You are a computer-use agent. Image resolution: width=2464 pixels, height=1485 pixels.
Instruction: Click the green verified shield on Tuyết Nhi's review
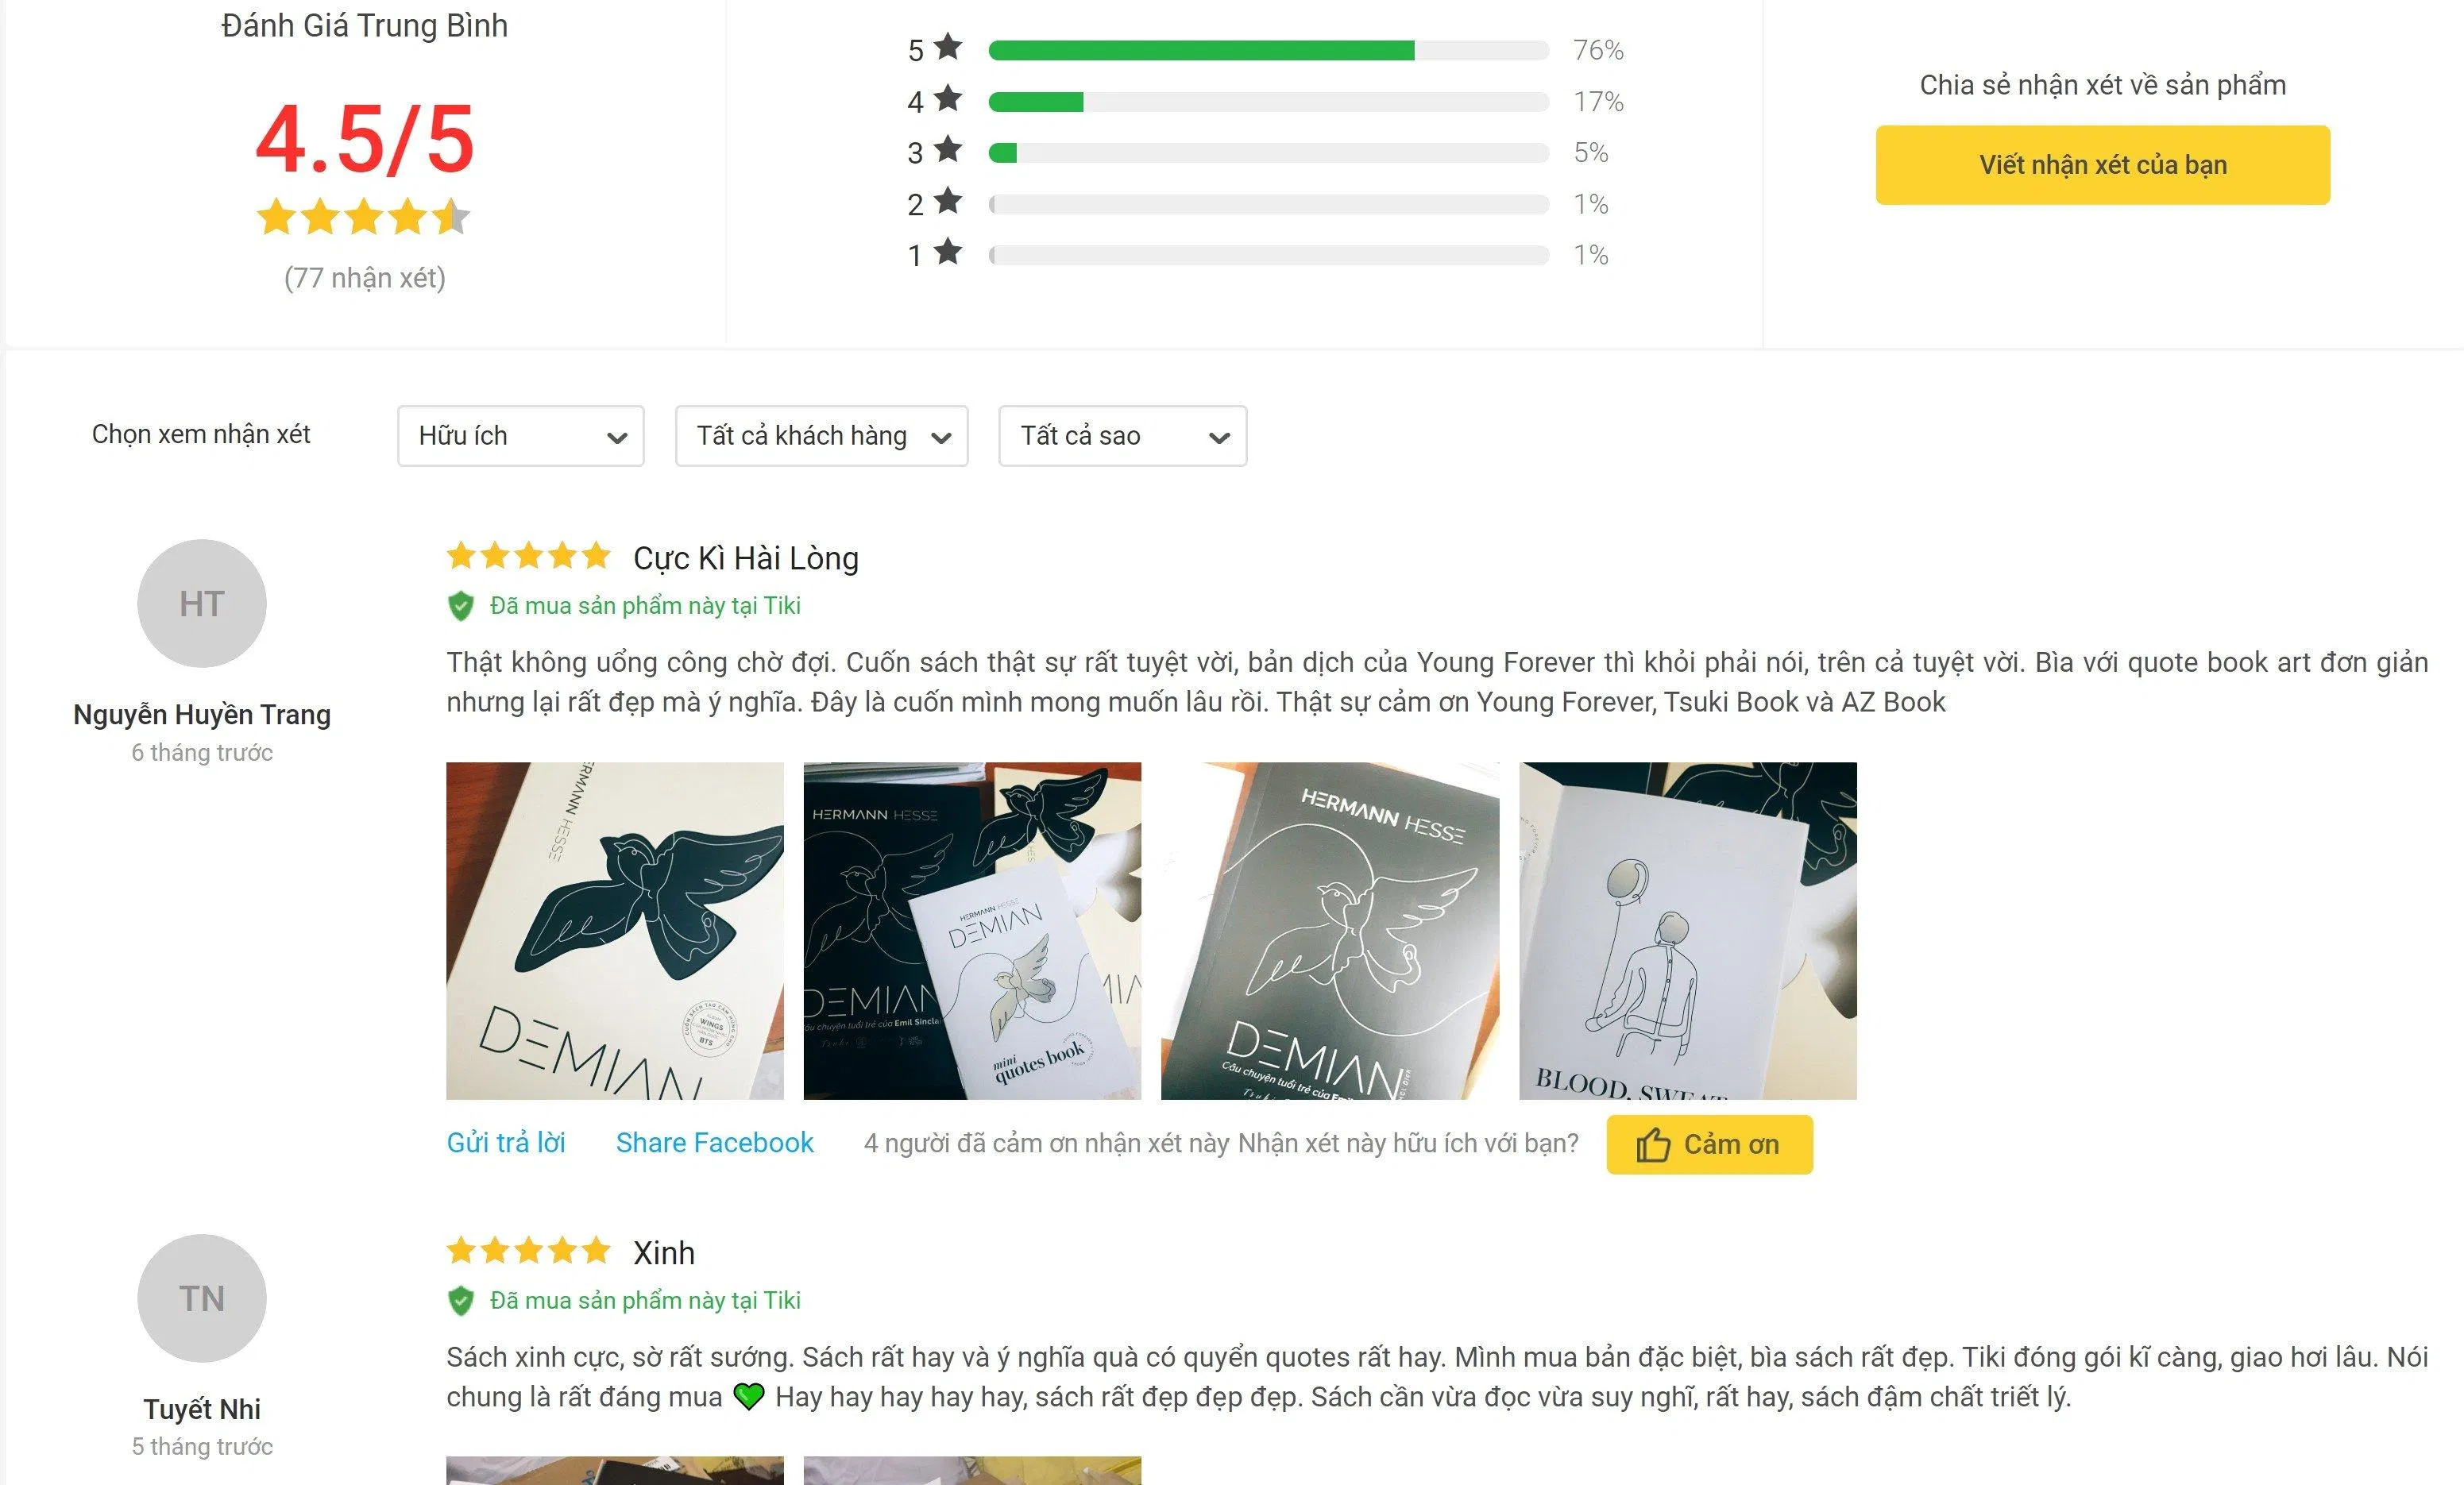(460, 1301)
